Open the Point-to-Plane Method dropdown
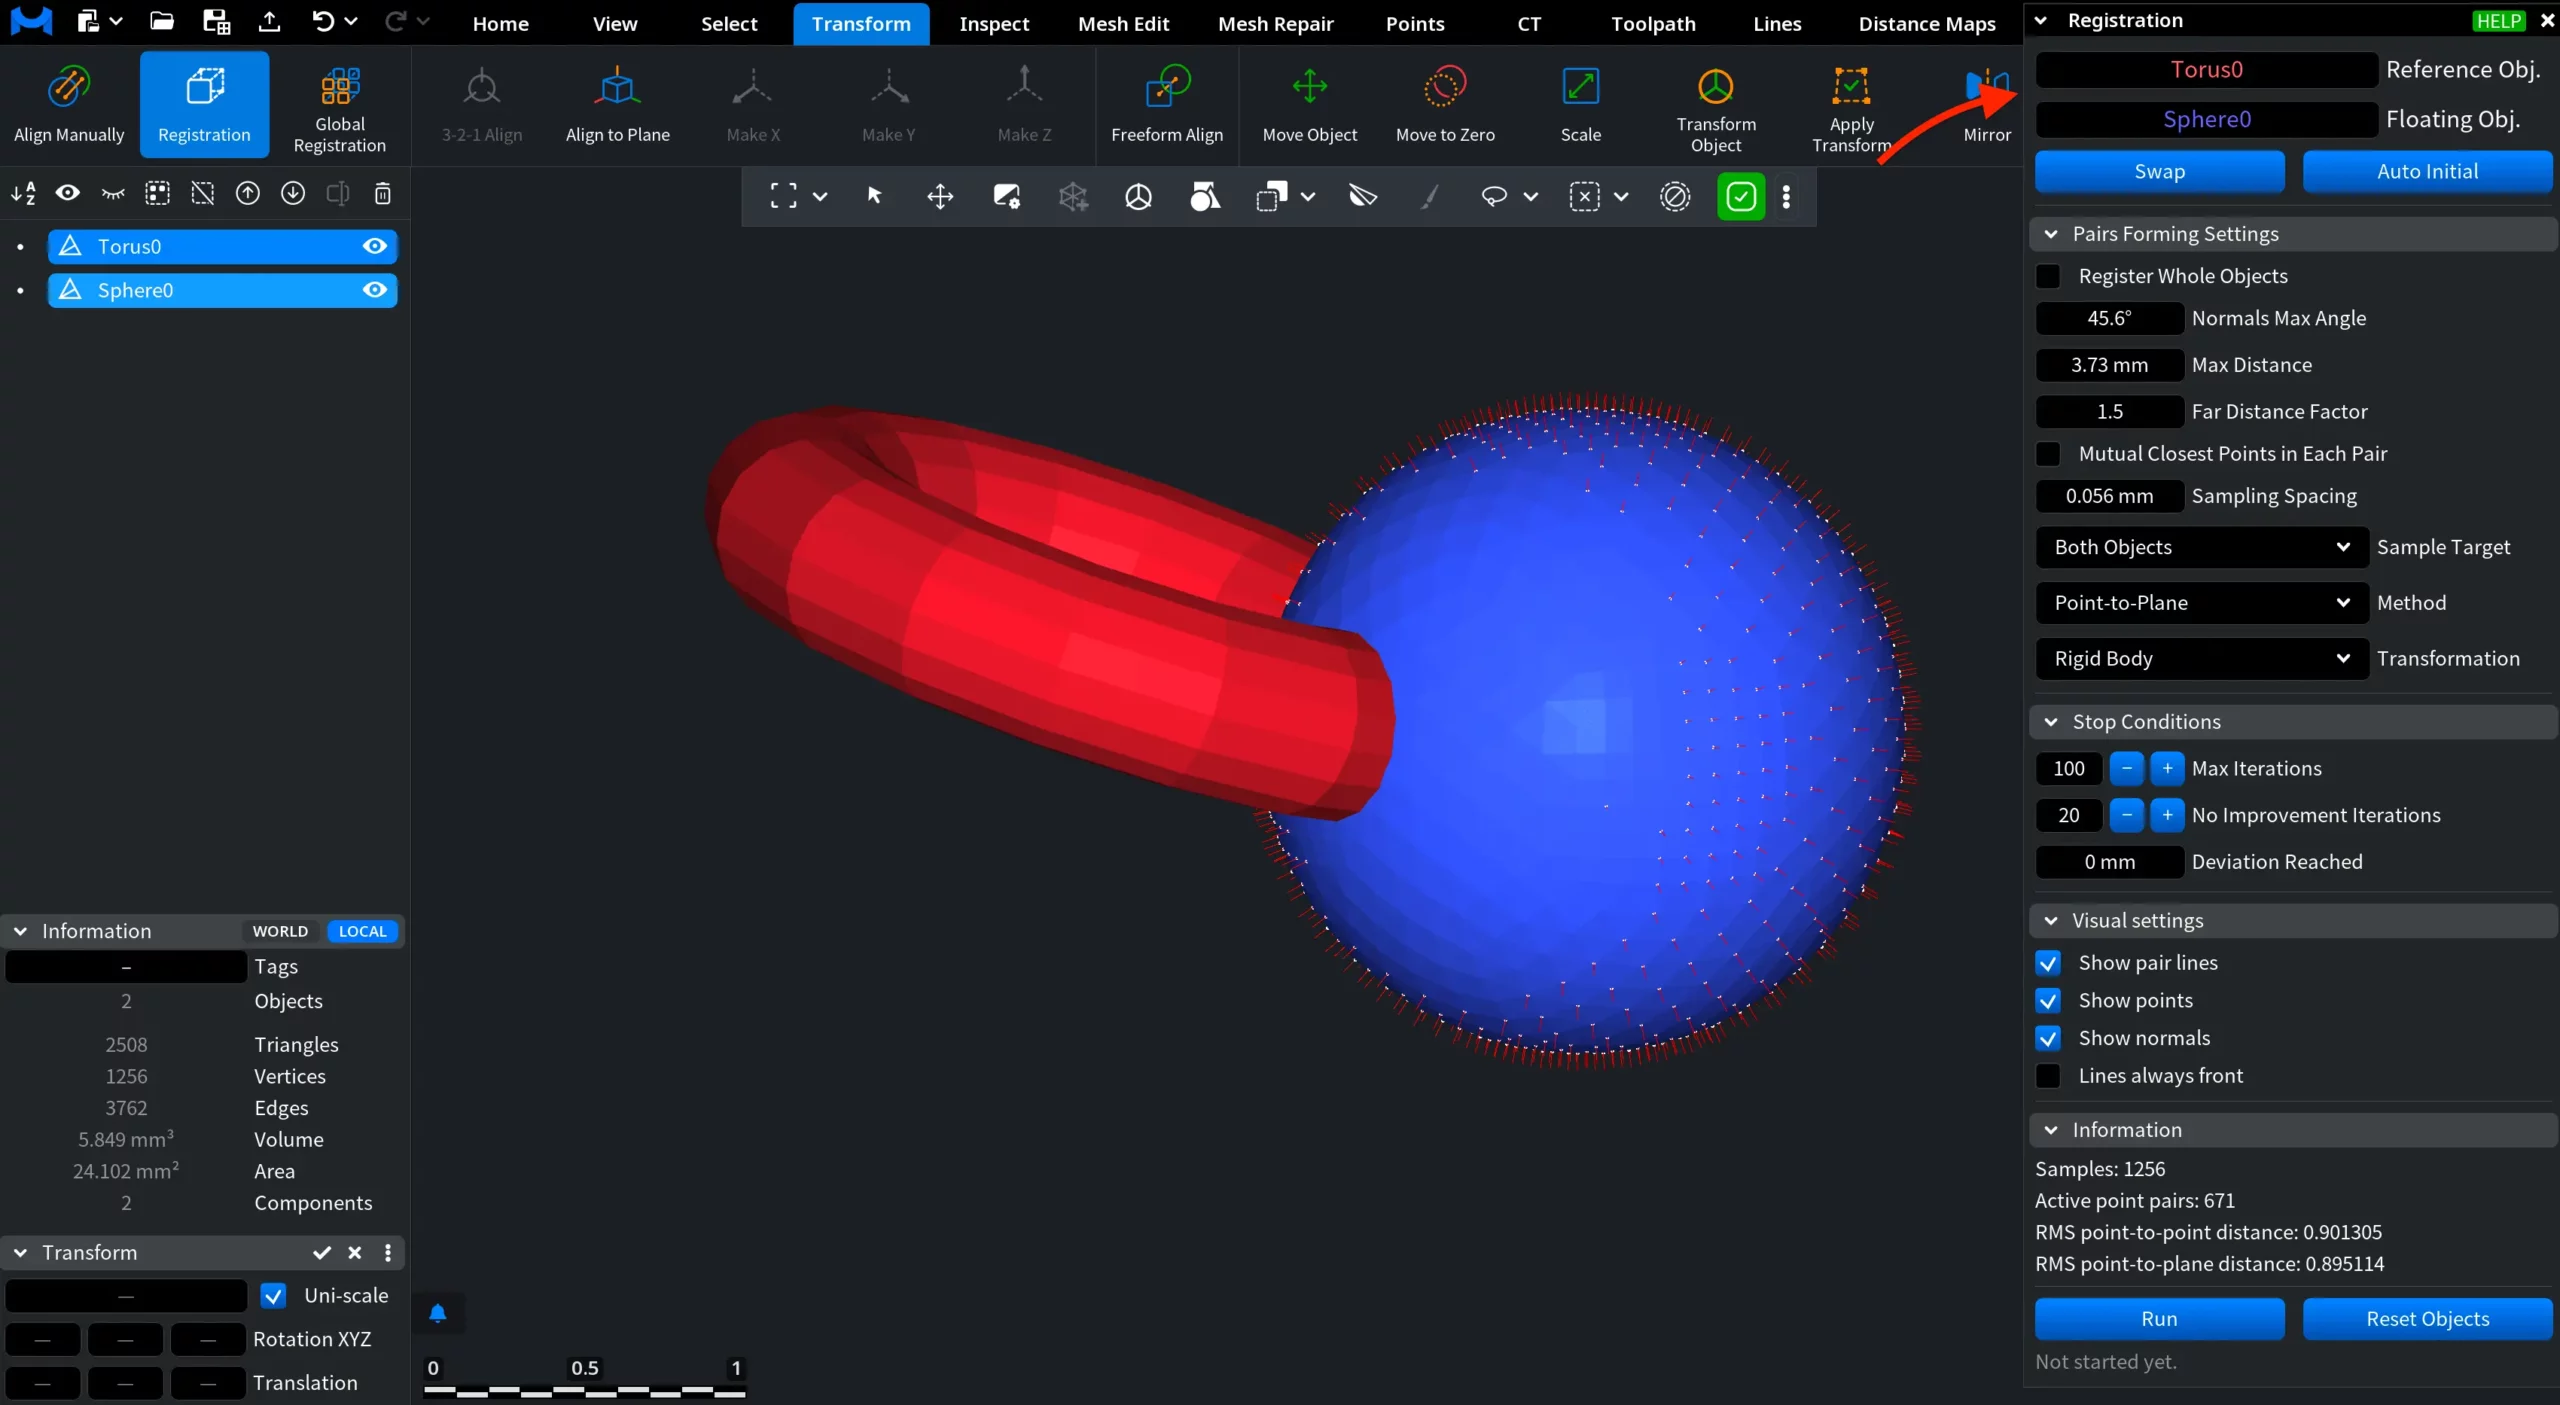 tap(2202, 603)
